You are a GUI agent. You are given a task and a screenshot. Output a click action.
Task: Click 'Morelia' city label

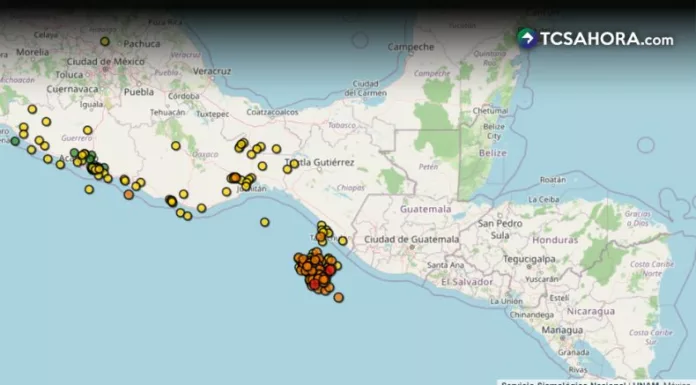pyautogui.click(x=32, y=52)
